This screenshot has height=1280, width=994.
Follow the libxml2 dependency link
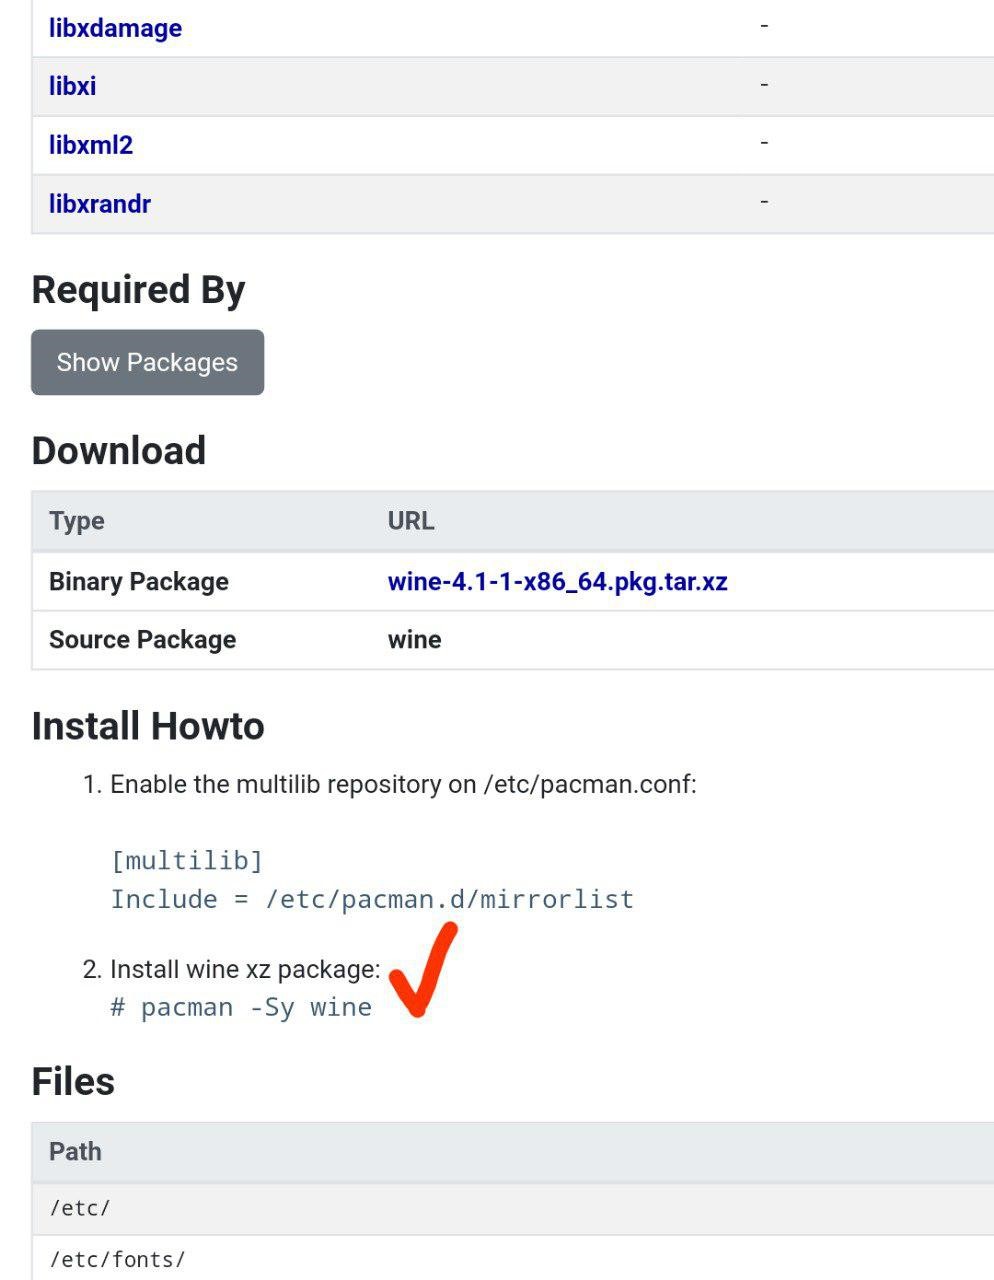click(x=90, y=145)
